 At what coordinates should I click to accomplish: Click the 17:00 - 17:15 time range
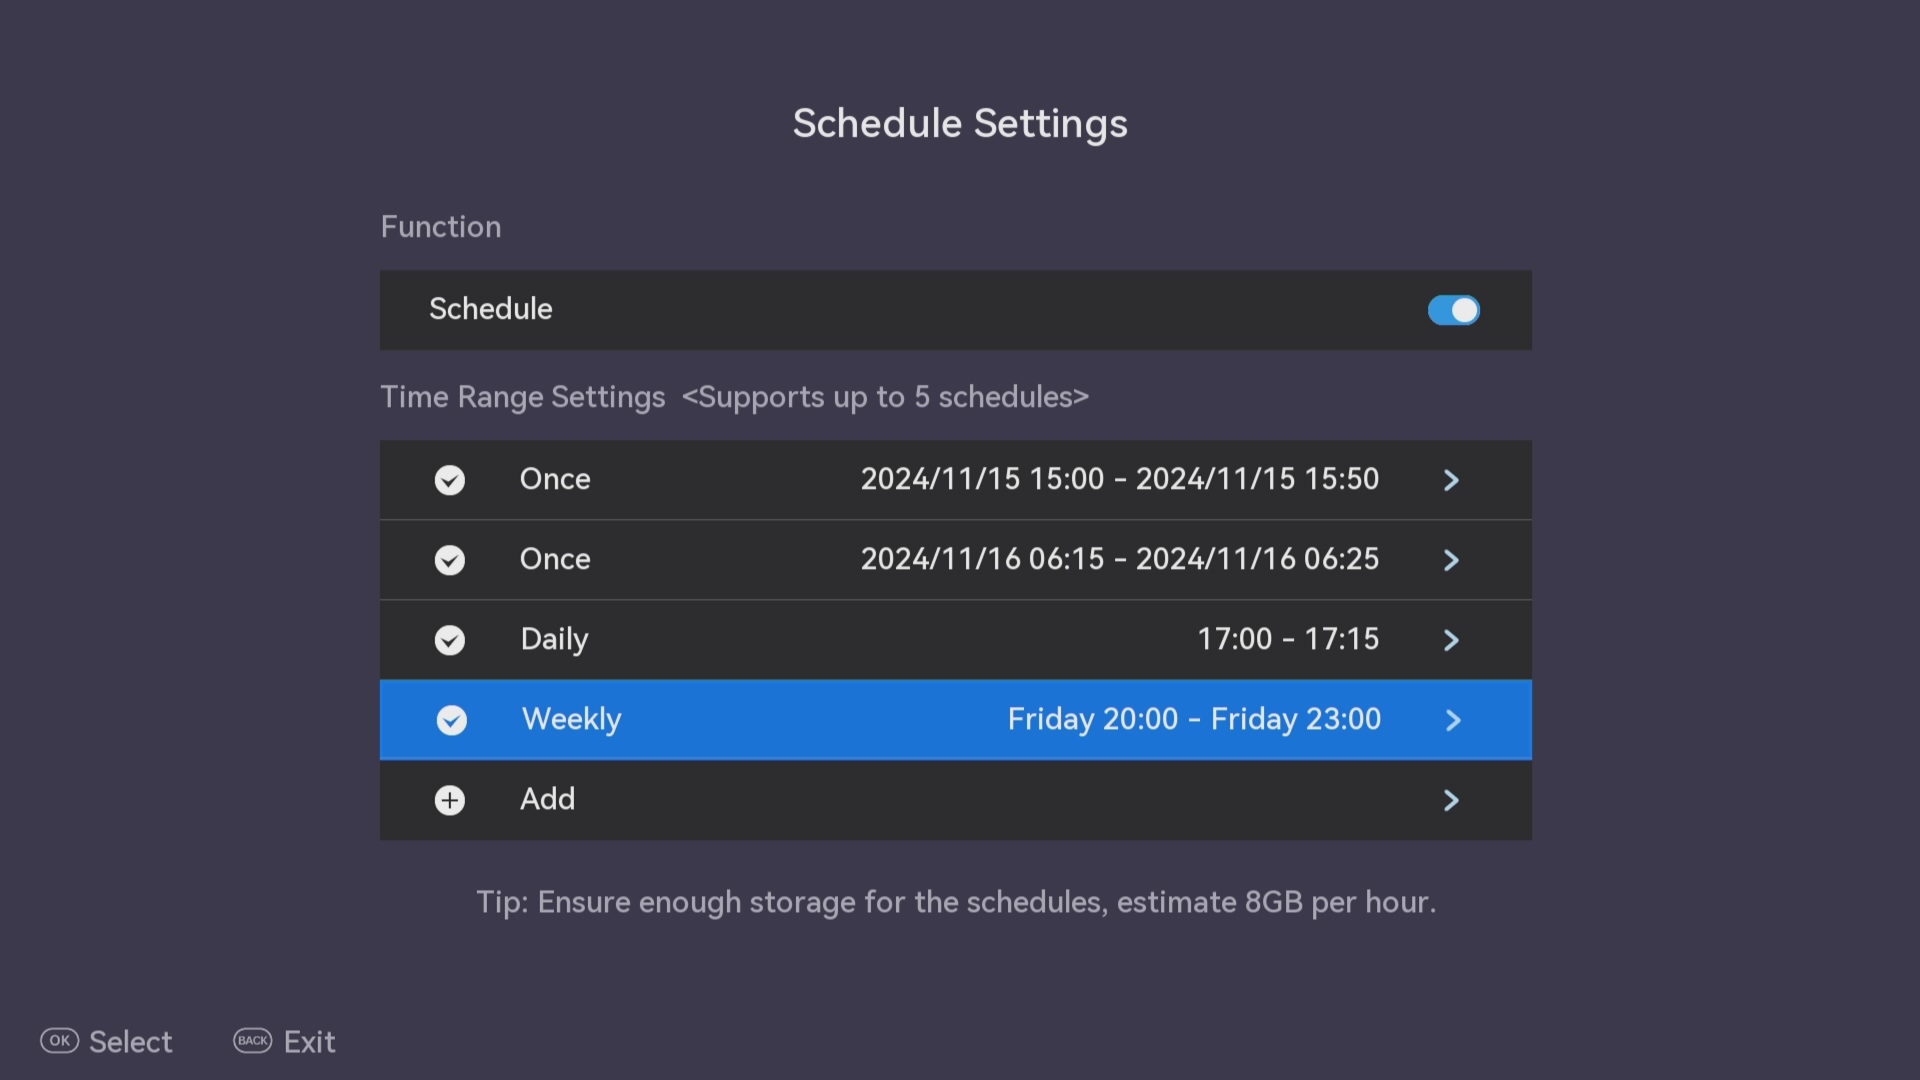click(x=1288, y=639)
